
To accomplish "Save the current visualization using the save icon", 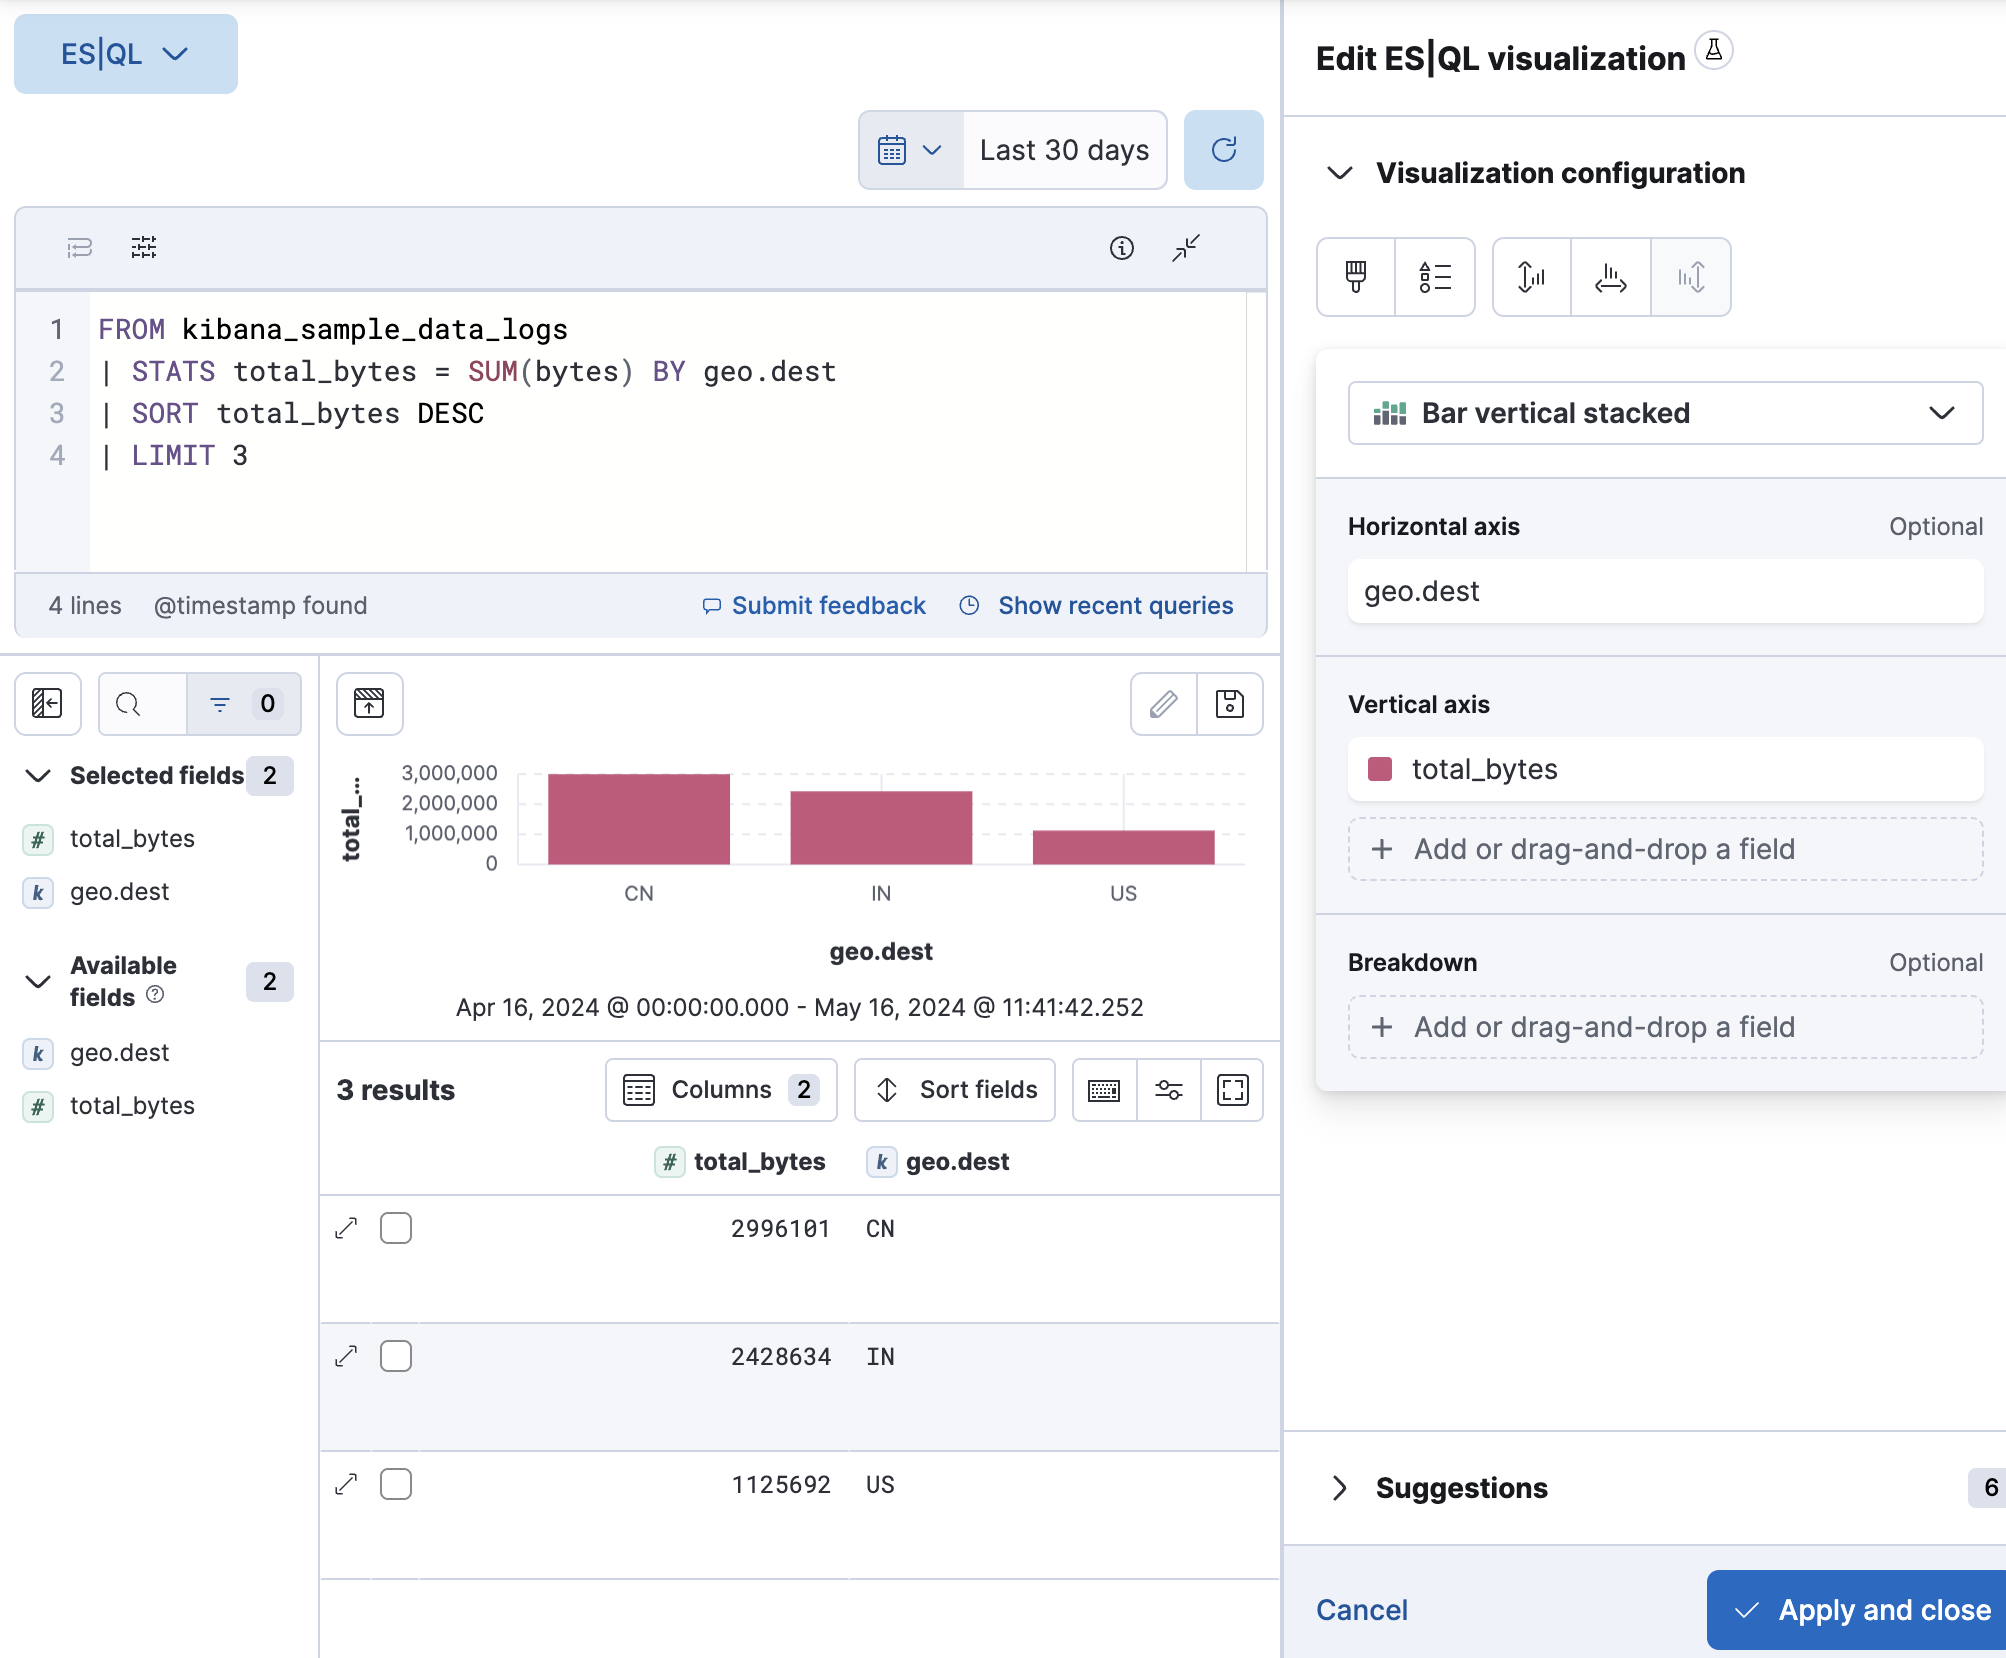I will [x=1230, y=704].
